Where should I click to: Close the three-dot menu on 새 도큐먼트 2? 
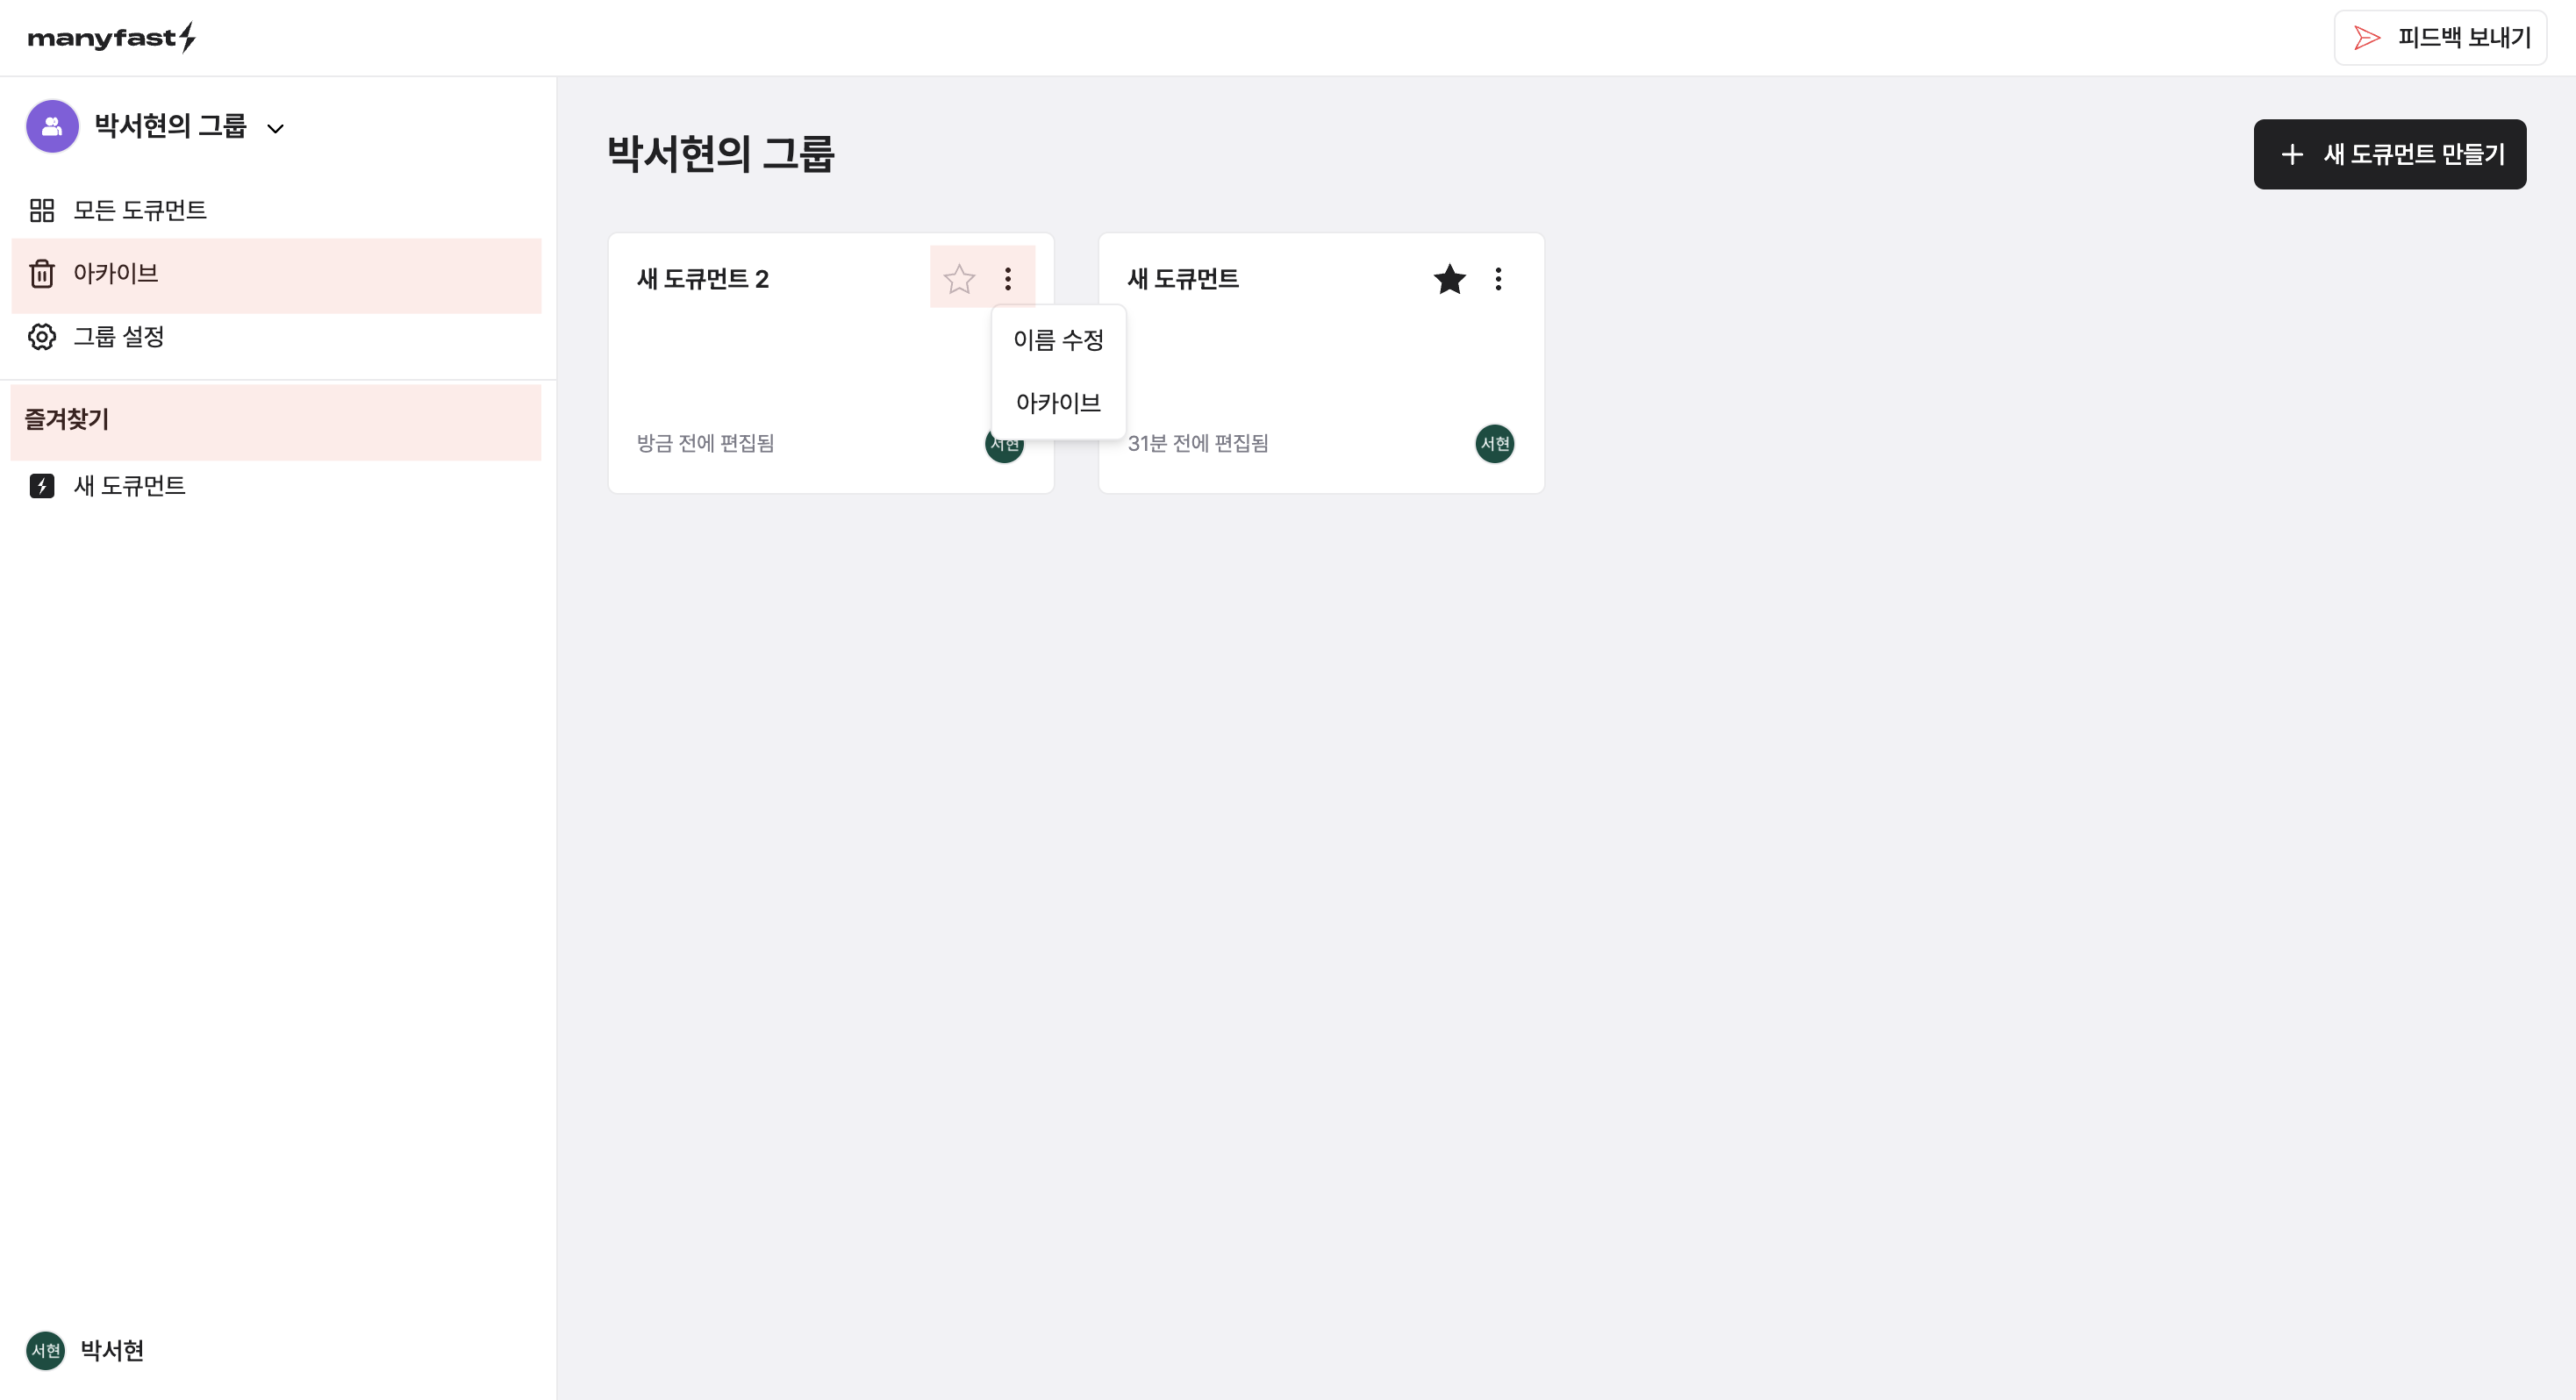[1008, 278]
